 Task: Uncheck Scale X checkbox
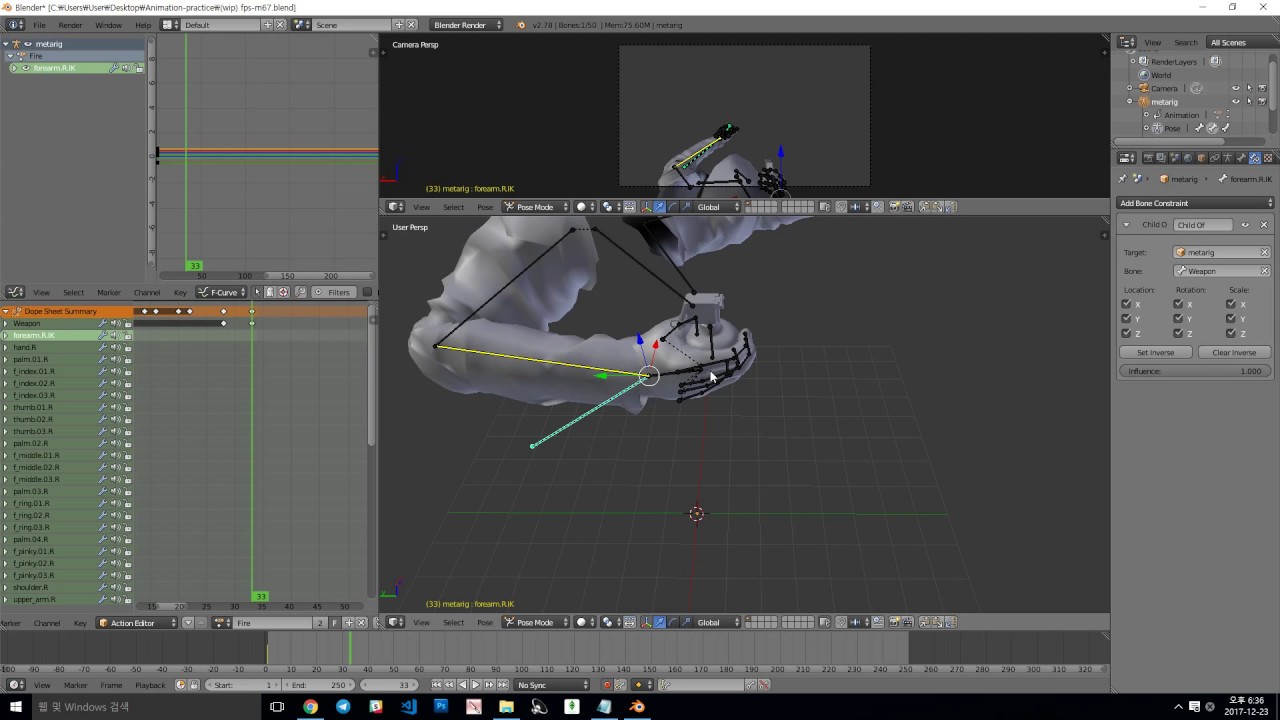1231,304
